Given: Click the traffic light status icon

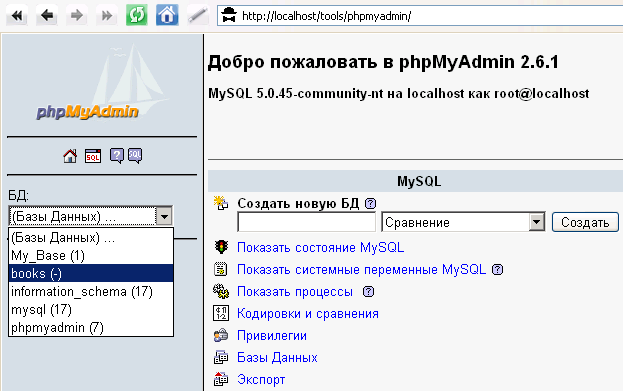Looking at the screenshot, I should click(221, 247).
